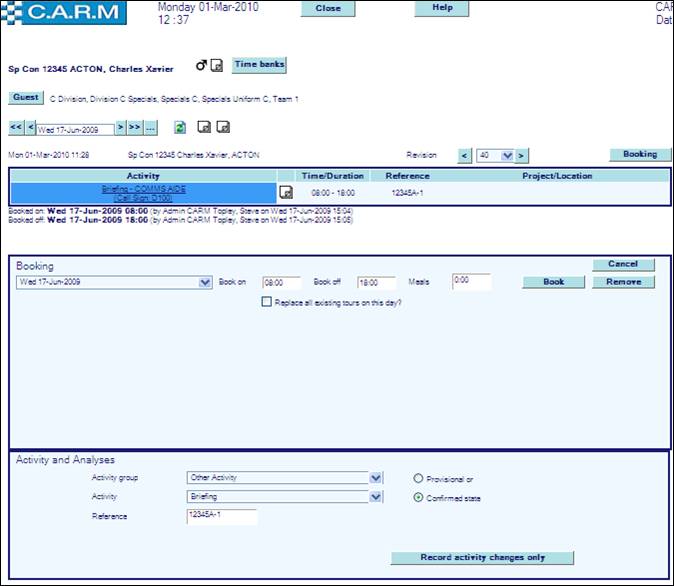Open the note icon beside the officer name
The width and height of the screenshot is (674, 586).
[217, 66]
